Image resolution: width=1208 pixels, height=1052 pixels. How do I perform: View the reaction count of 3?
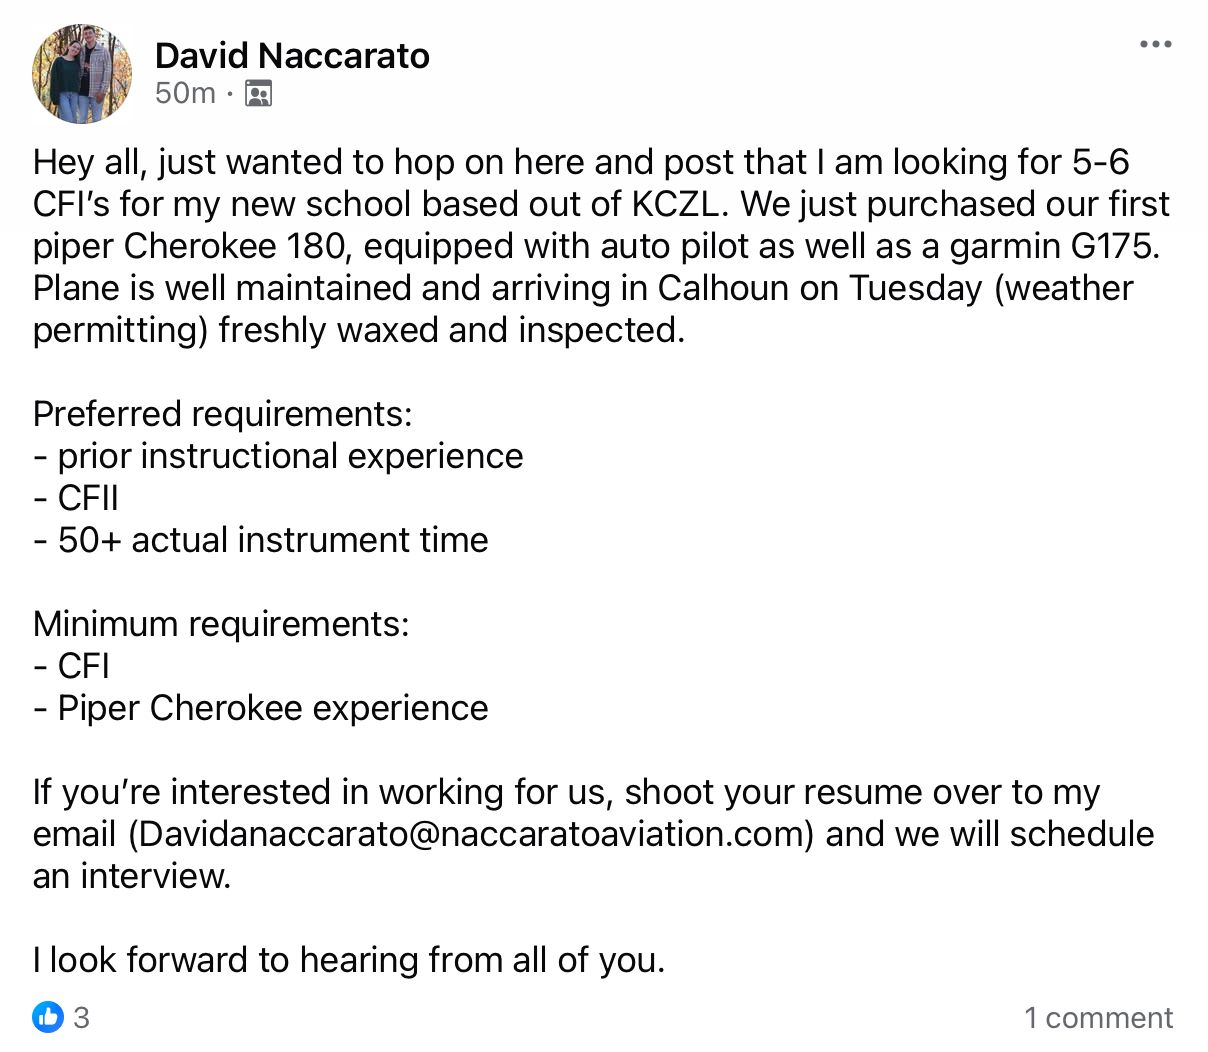coord(82,1018)
